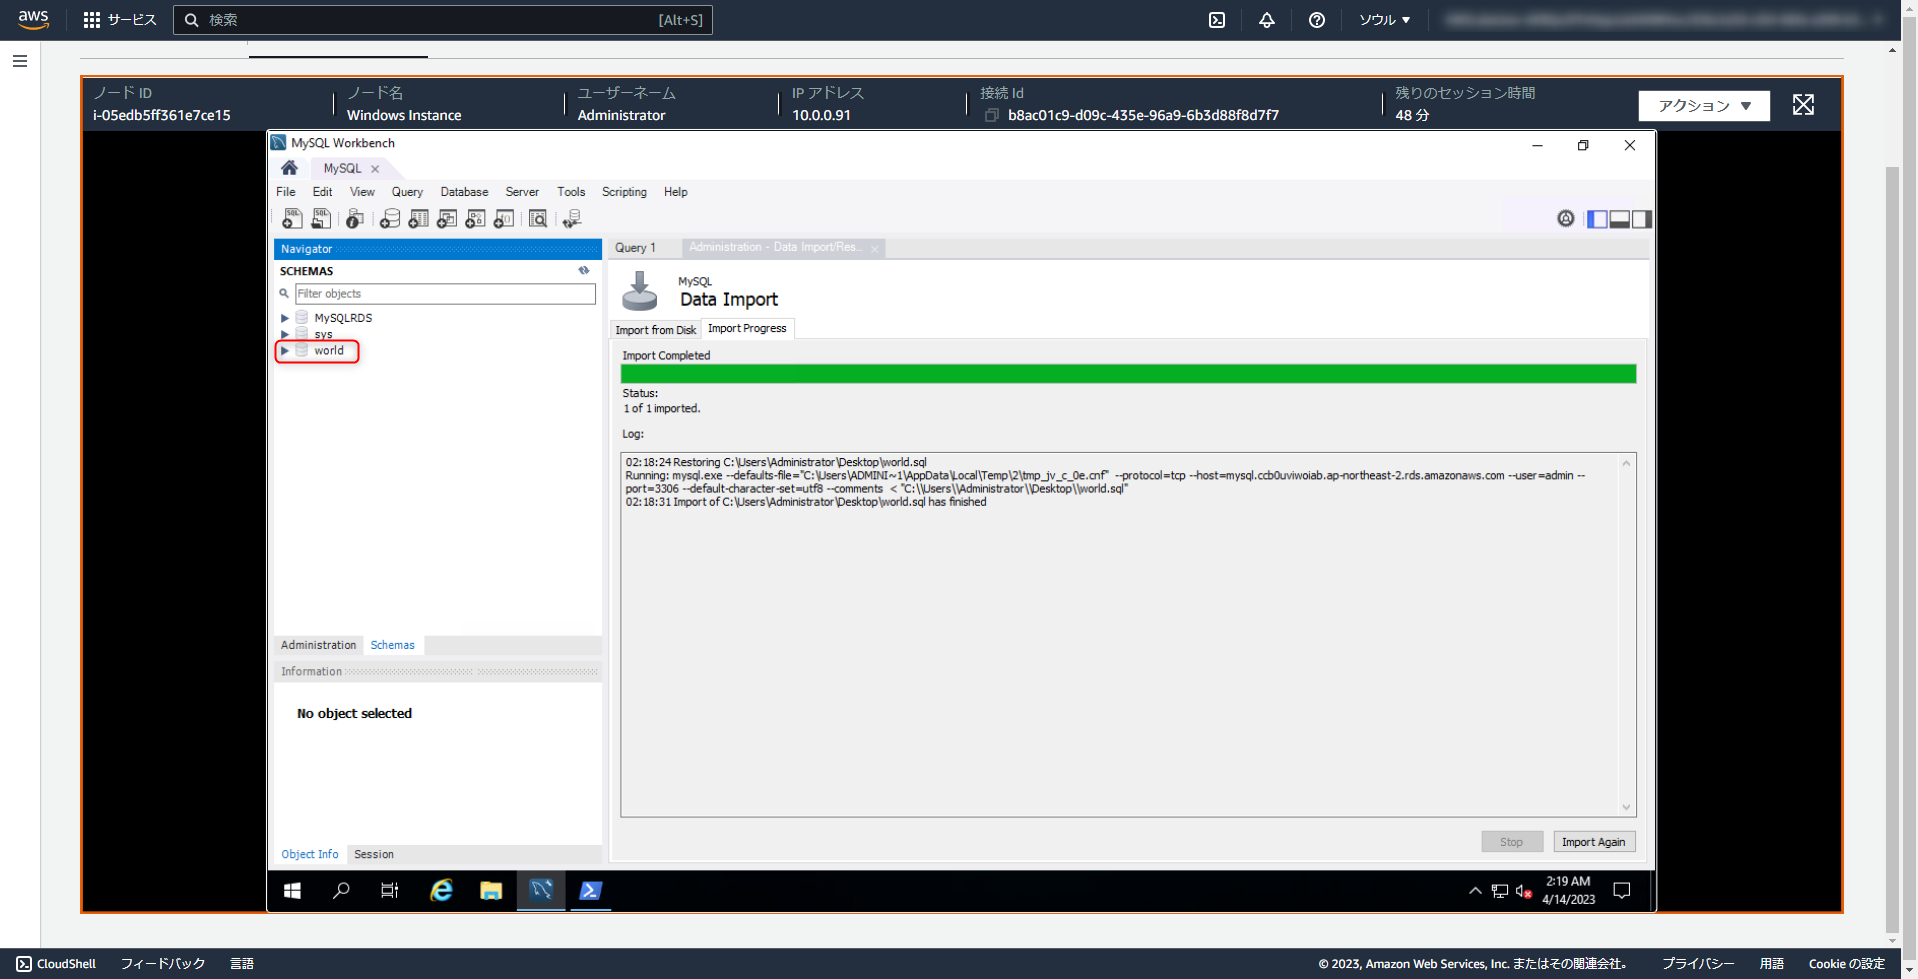
Task: Open a SQL script file in new tab
Action: click(x=321, y=218)
